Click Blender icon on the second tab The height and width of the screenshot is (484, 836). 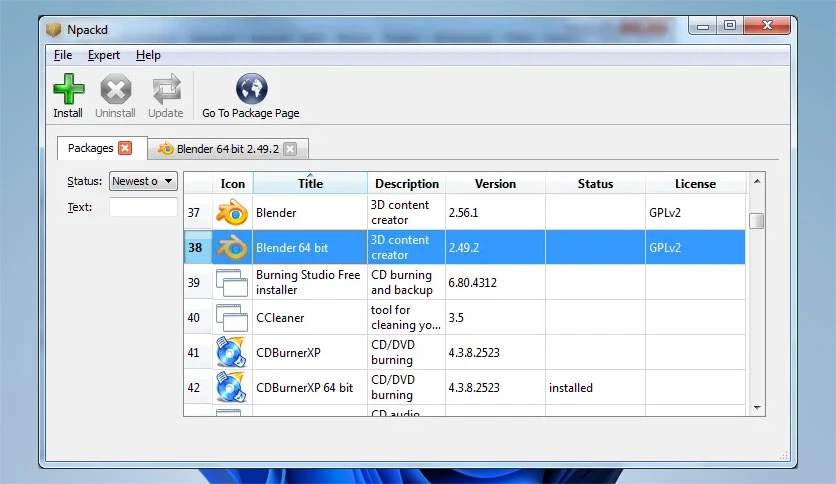(x=166, y=149)
